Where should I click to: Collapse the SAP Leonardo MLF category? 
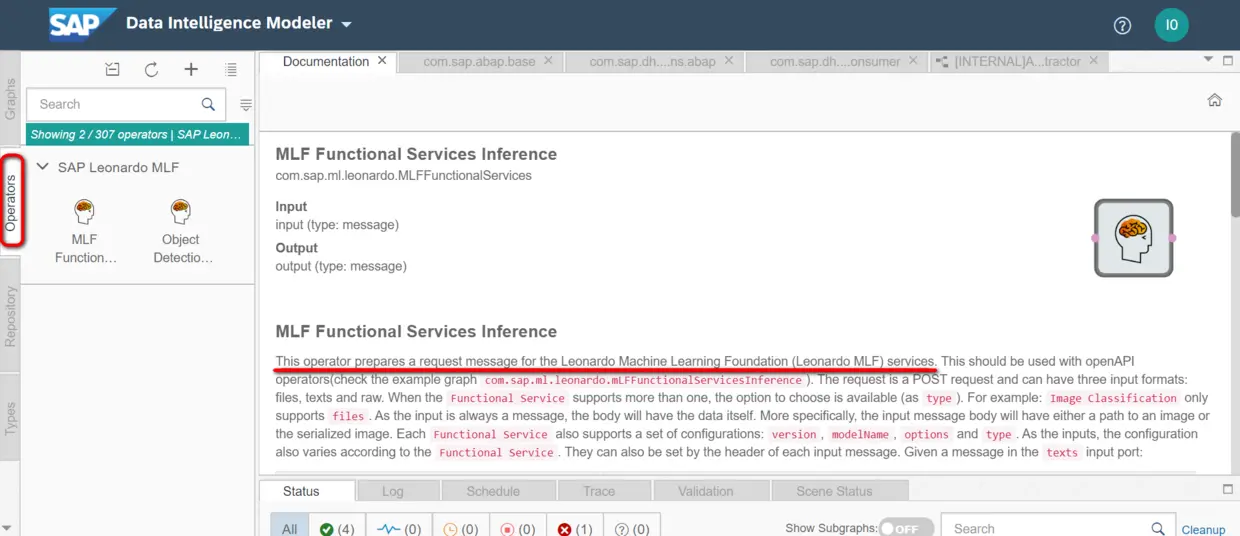click(x=42, y=167)
